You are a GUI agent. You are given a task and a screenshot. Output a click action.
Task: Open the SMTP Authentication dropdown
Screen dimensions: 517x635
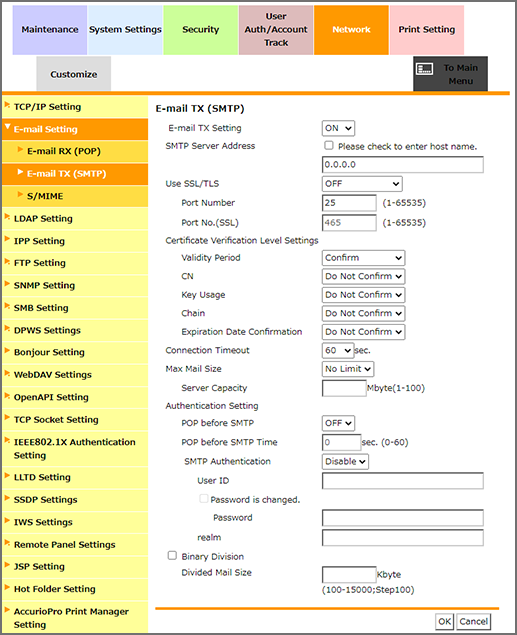point(345,462)
